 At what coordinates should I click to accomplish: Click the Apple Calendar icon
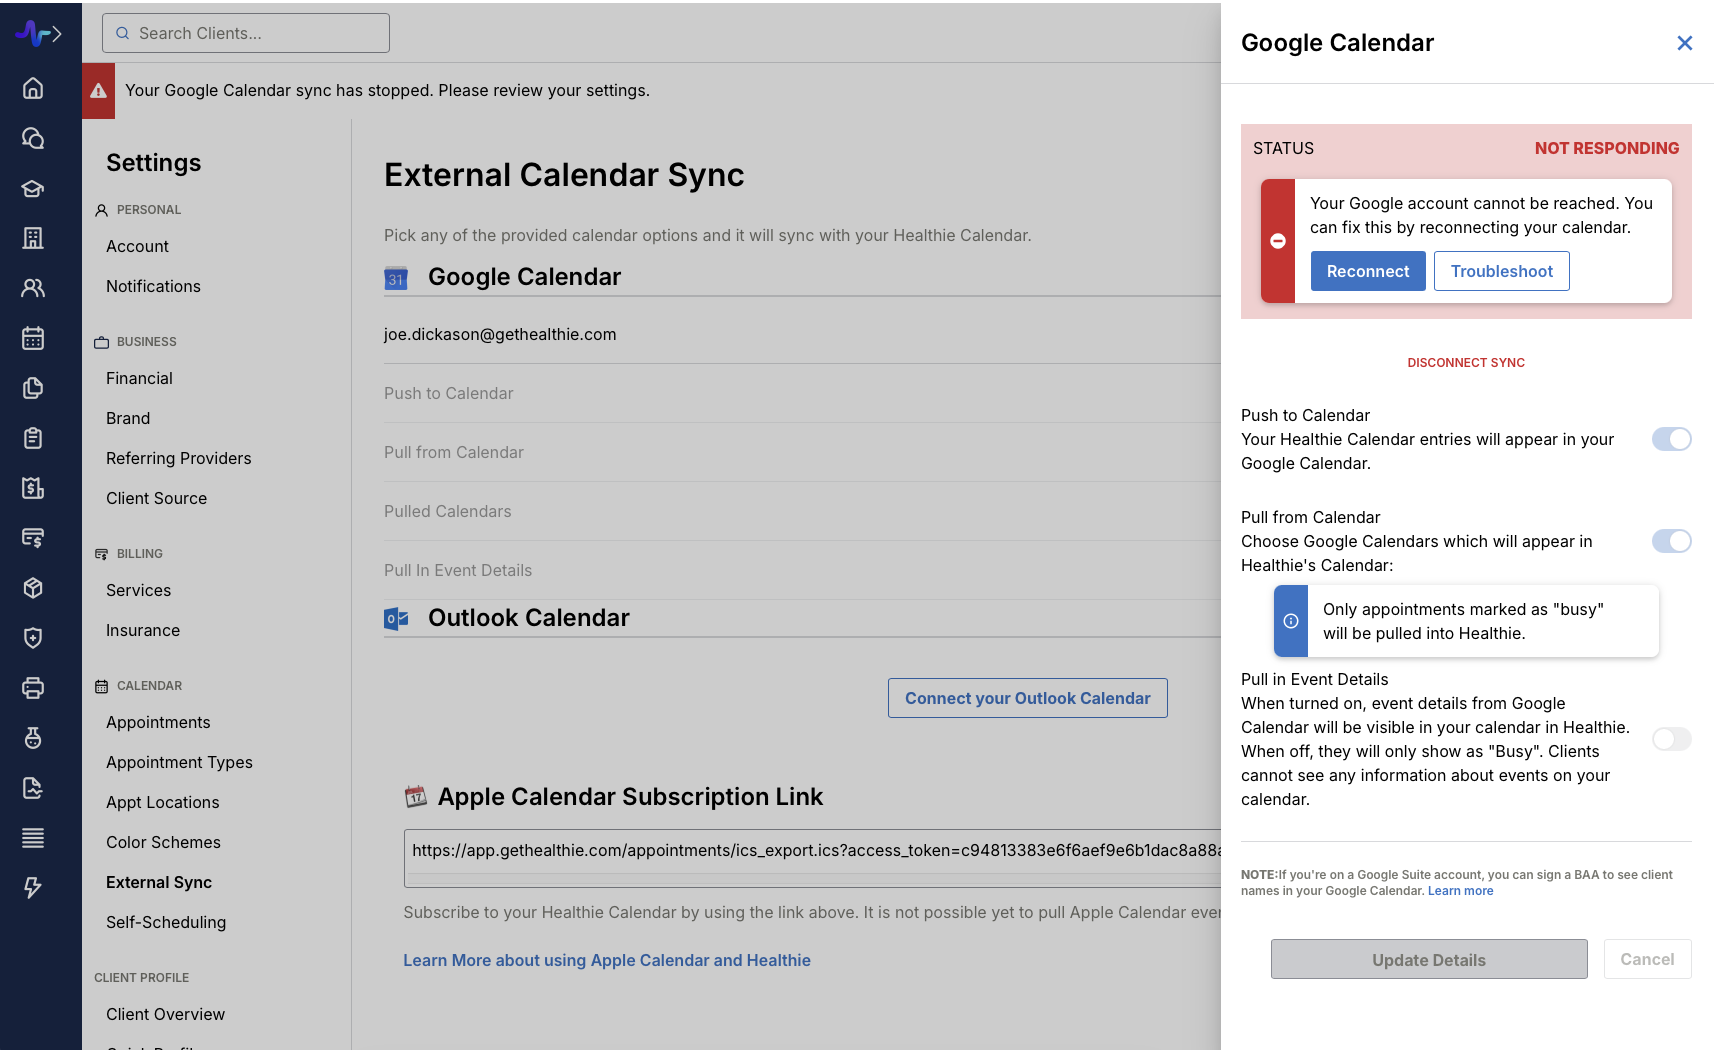415,797
